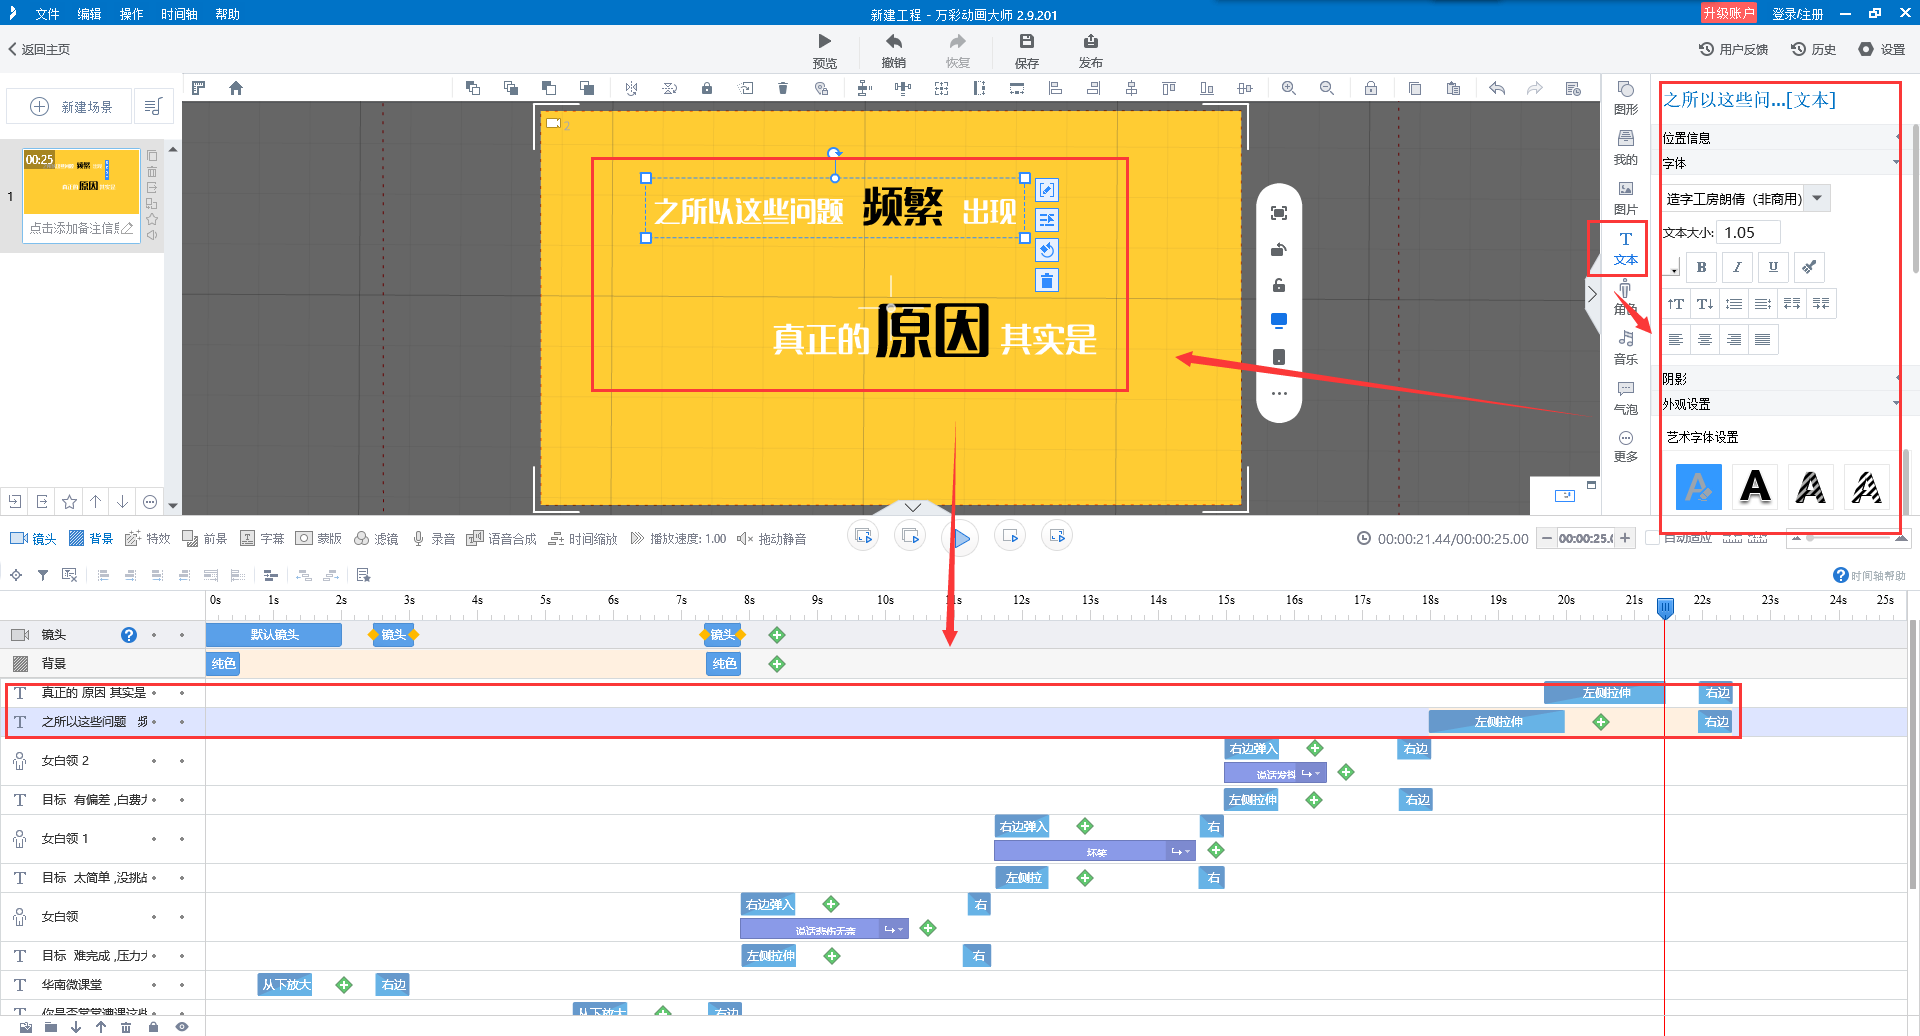Open the 气泡 bubble panel
The height and width of the screenshot is (1036, 1920).
[1625, 398]
